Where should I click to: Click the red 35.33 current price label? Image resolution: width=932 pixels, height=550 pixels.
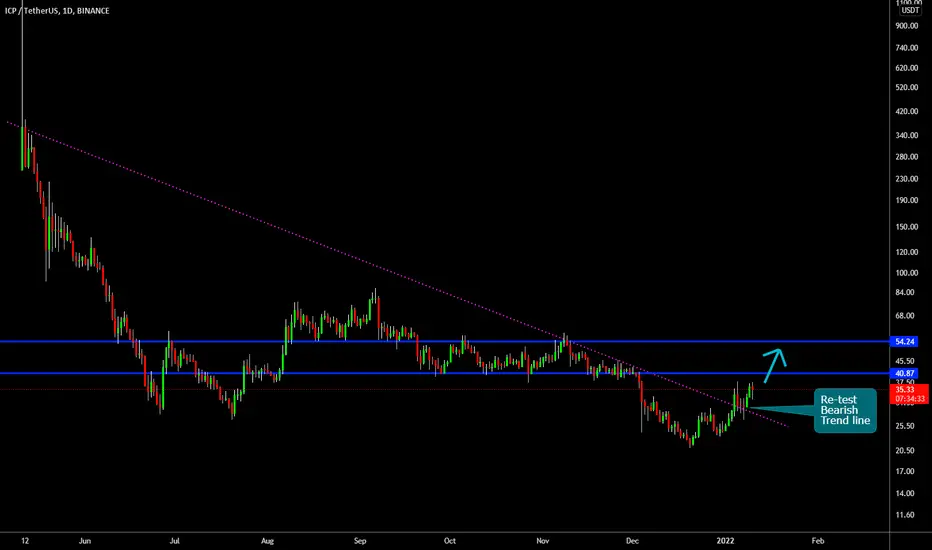pyautogui.click(x=905, y=389)
